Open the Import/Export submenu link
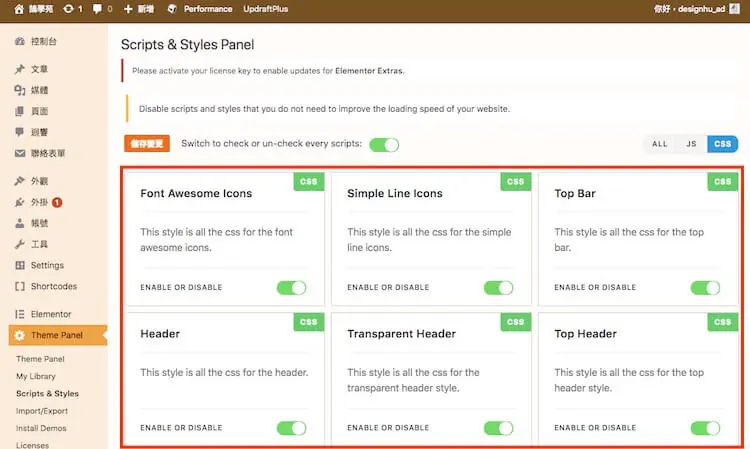Screen dimensions: 750x449 42,411
